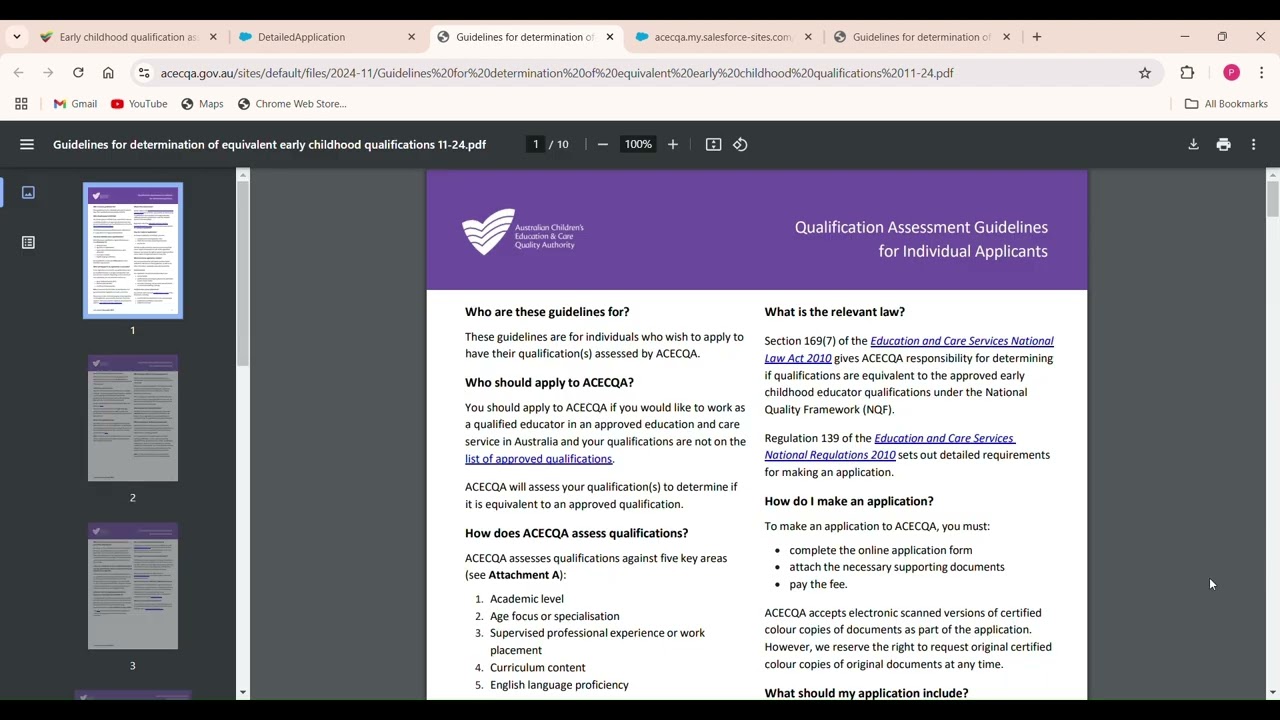Open list of approved qualifications link
This screenshot has height=720, width=1280.
coord(538,459)
